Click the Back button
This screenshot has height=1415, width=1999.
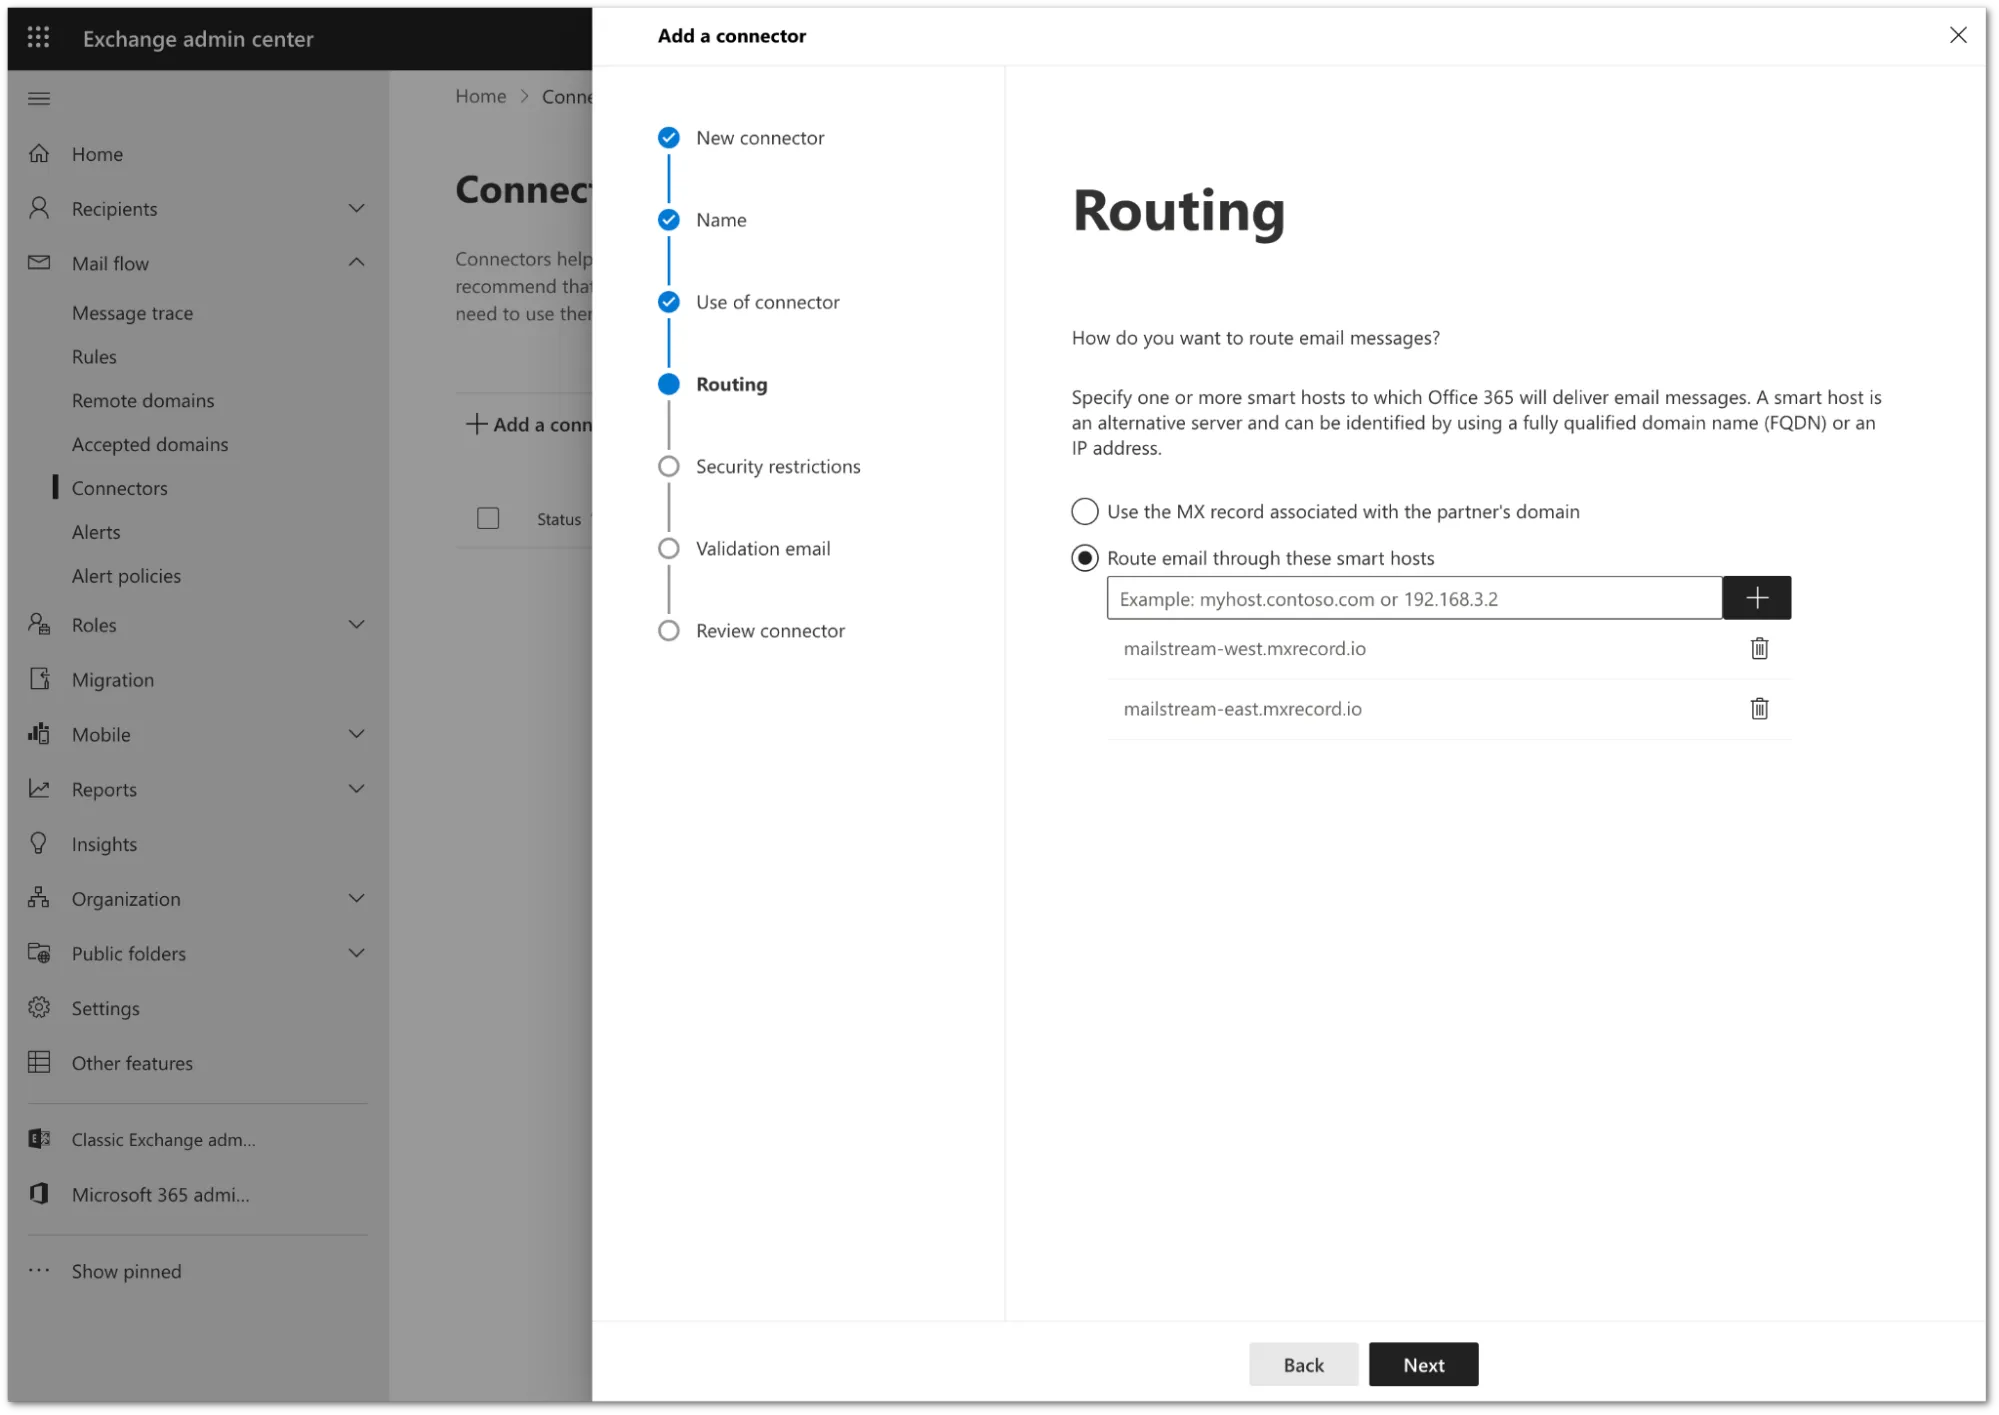[x=1302, y=1364]
